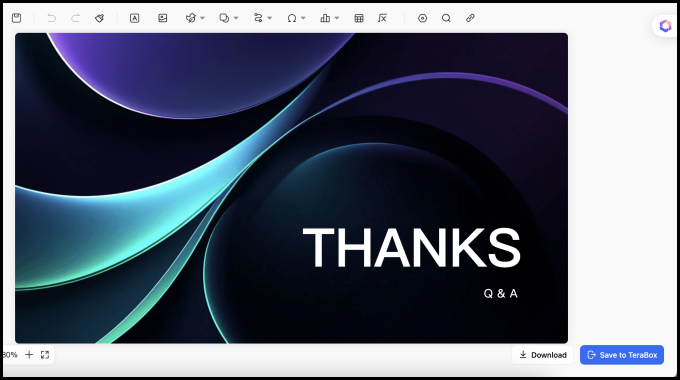680x380 pixels.
Task: Expand the chart insert dropdown
Action: coord(337,18)
